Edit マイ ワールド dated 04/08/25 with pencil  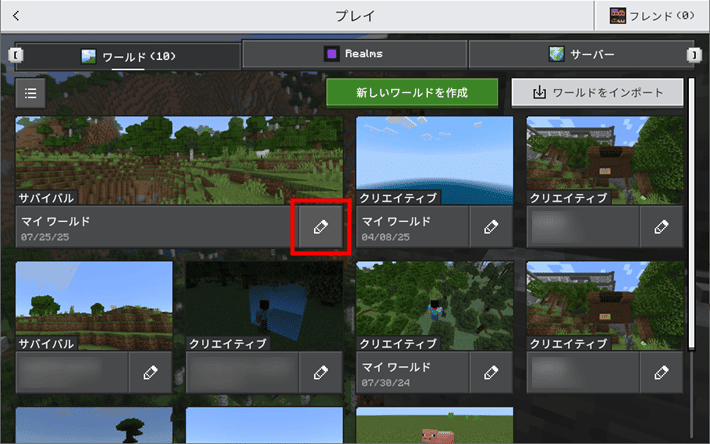point(491,227)
